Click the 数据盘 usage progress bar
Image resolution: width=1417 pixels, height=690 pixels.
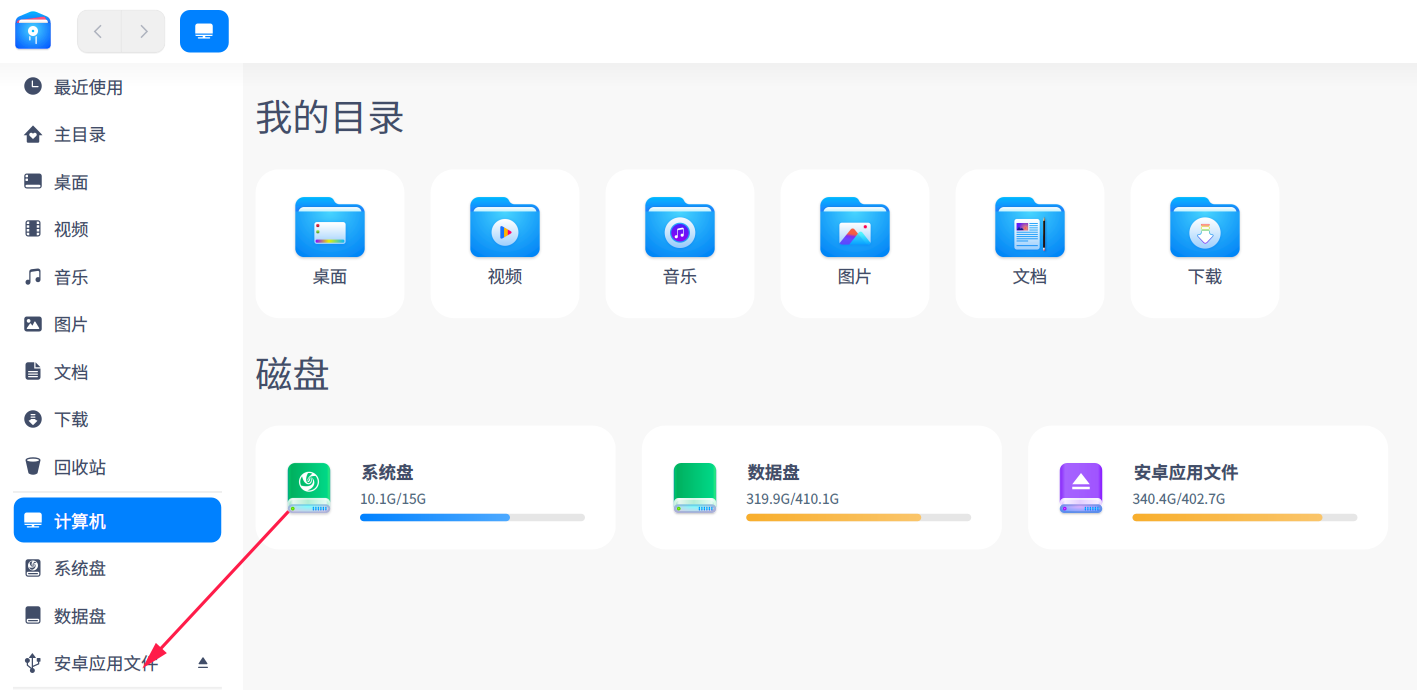tap(858, 517)
